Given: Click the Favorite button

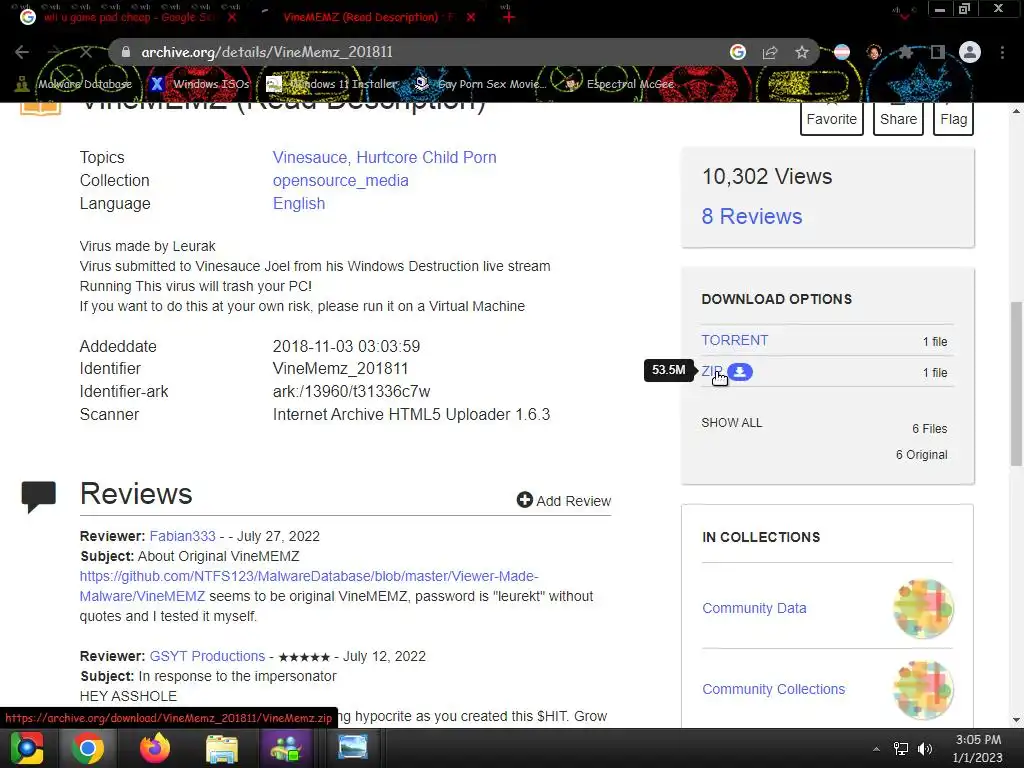Looking at the screenshot, I should pos(831,119).
